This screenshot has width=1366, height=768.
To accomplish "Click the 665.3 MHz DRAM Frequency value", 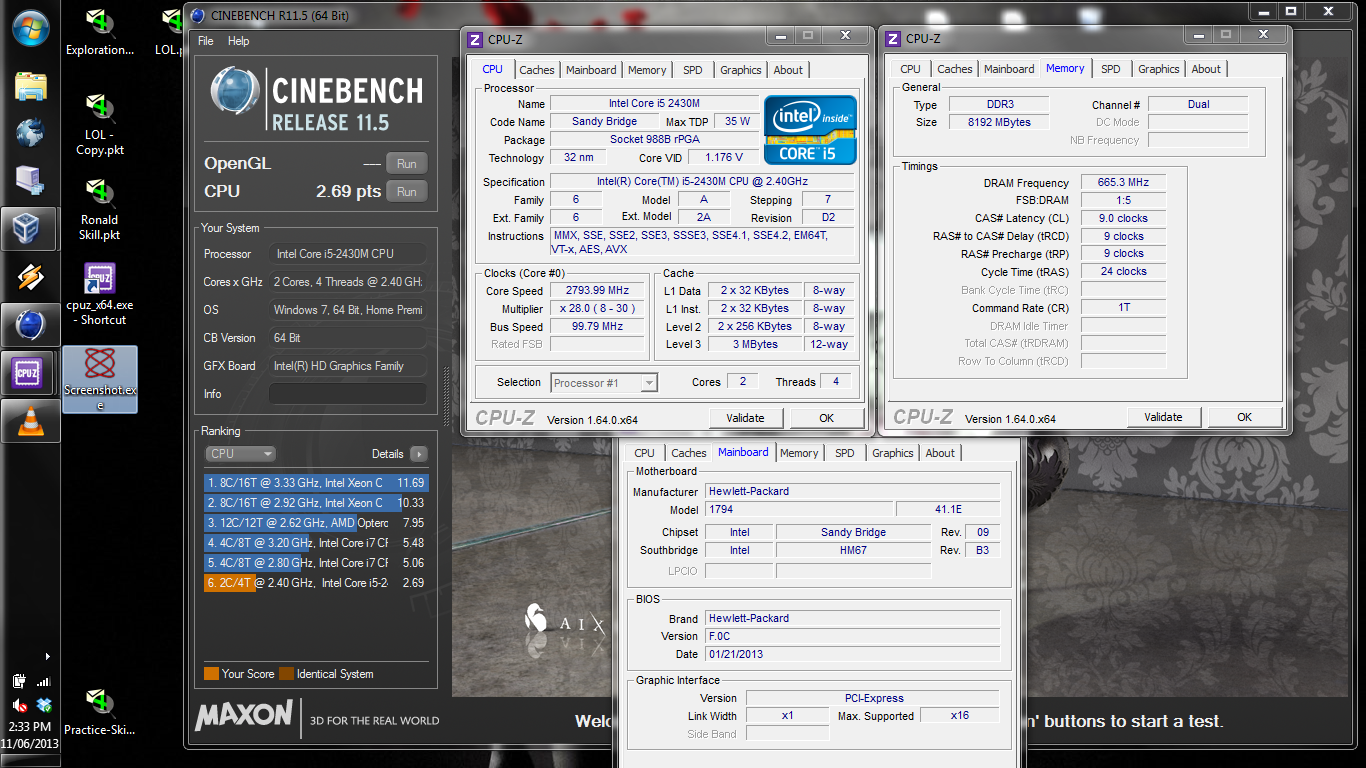I will click(x=1122, y=183).
